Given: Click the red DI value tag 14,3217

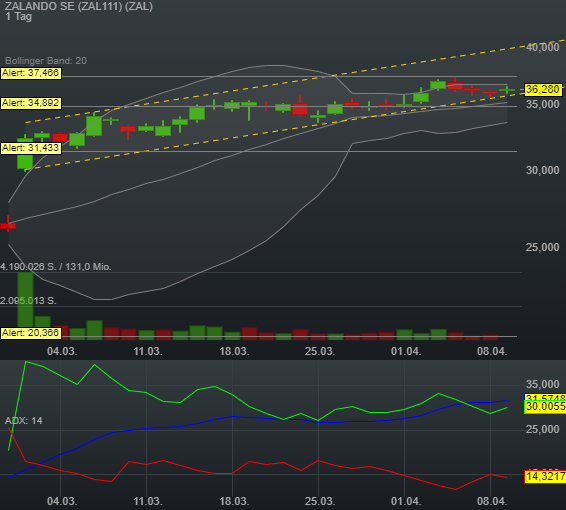Looking at the screenshot, I should click(x=545, y=477).
